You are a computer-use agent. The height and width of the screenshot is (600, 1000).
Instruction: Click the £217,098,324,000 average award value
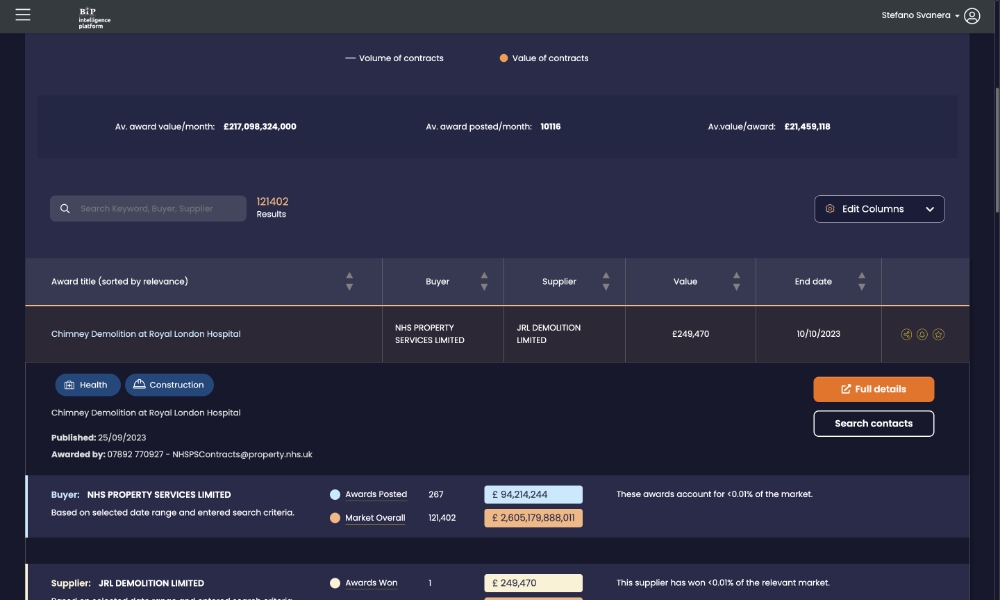(260, 126)
